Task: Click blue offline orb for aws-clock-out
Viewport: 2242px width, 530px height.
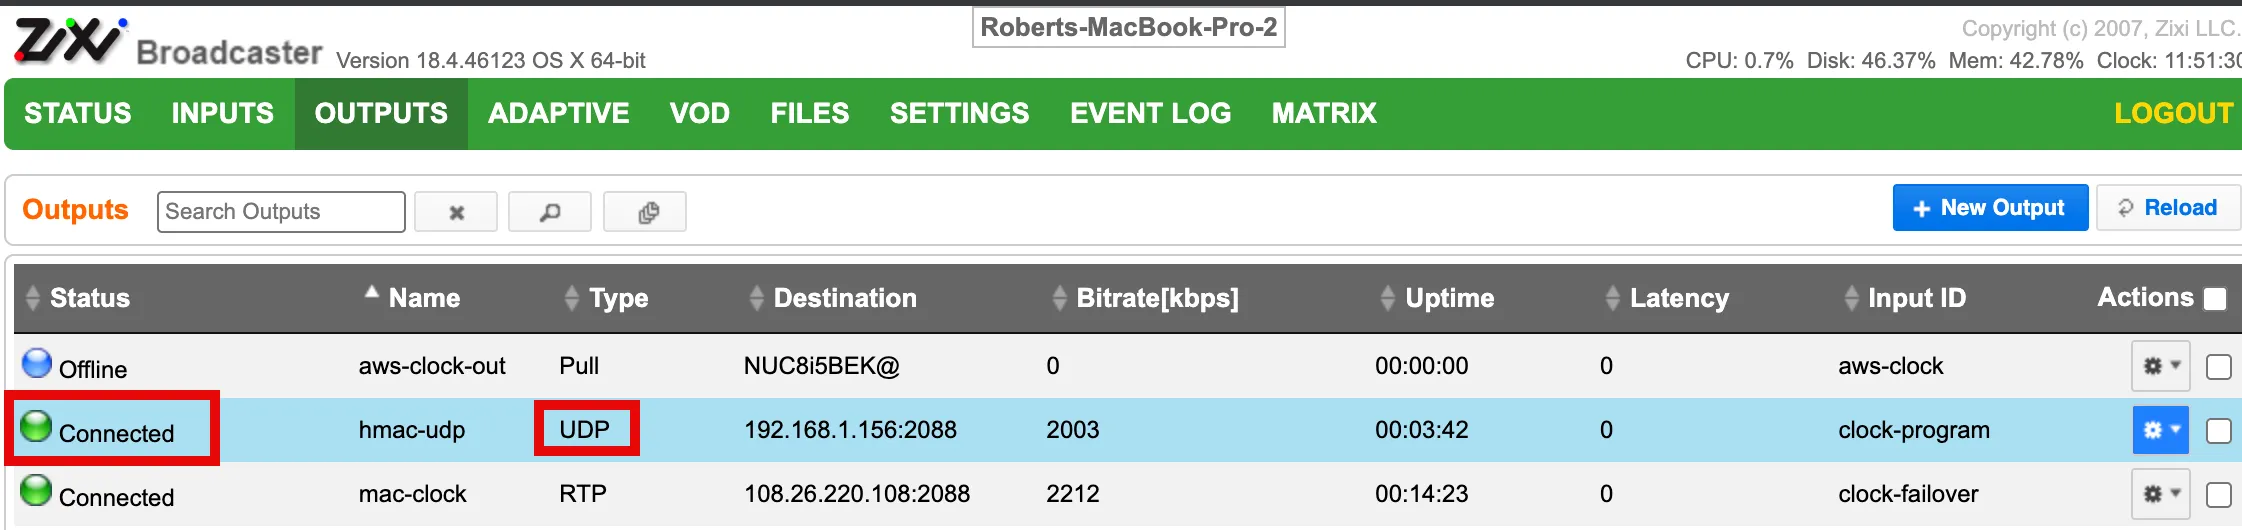Action: click(x=37, y=362)
